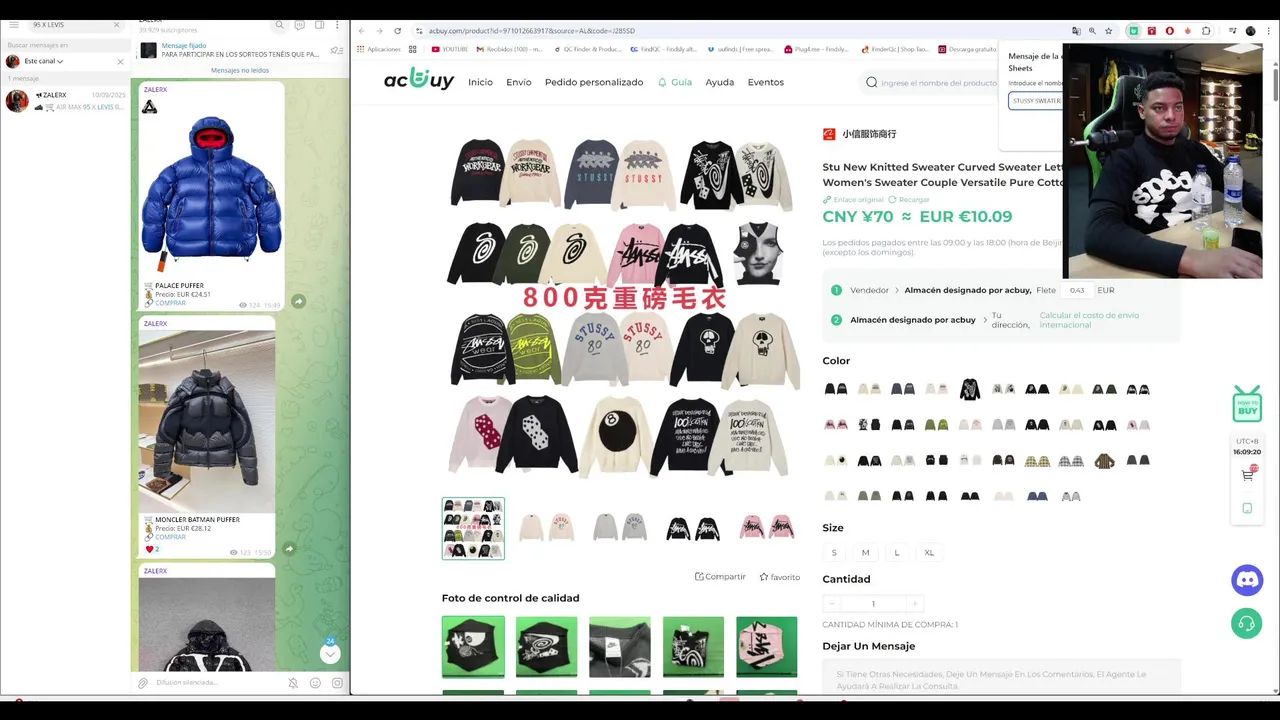Image resolution: width=1280 pixels, height=720 pixels.
Task: Click the heart reaction on Moncler post
Action: click(153, 549)
